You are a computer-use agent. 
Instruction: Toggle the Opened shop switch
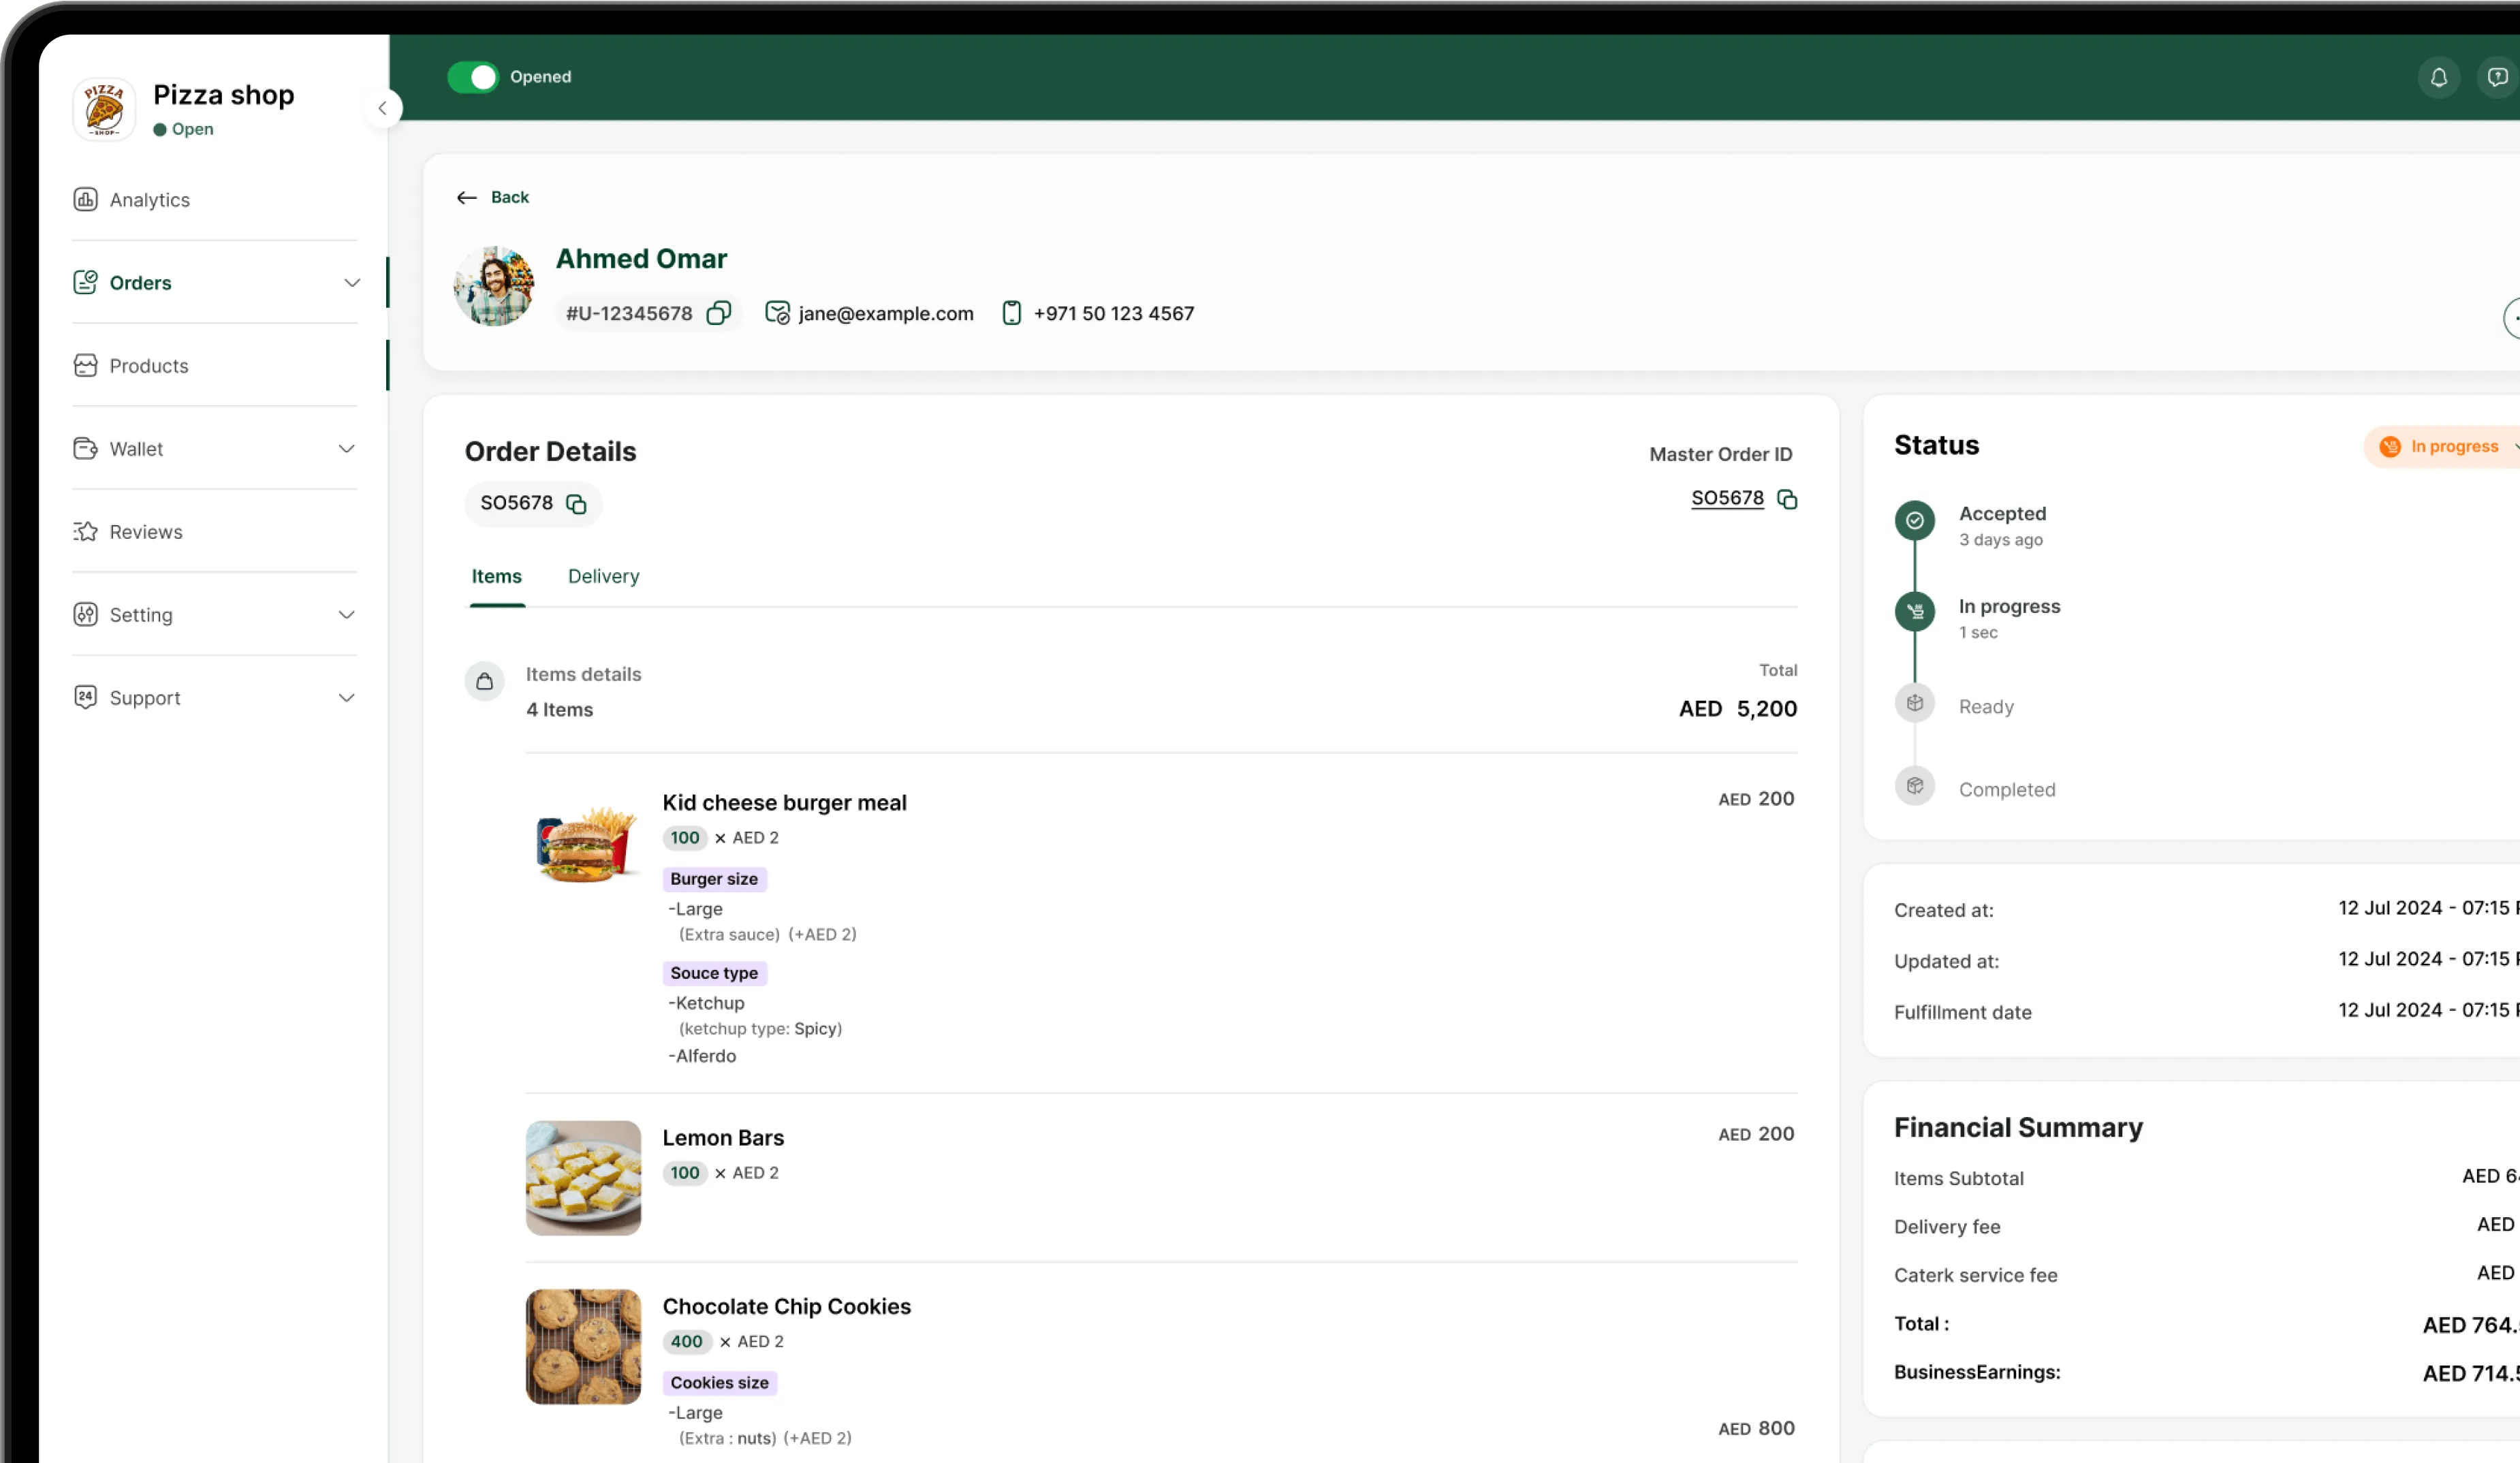pos(473,77)
